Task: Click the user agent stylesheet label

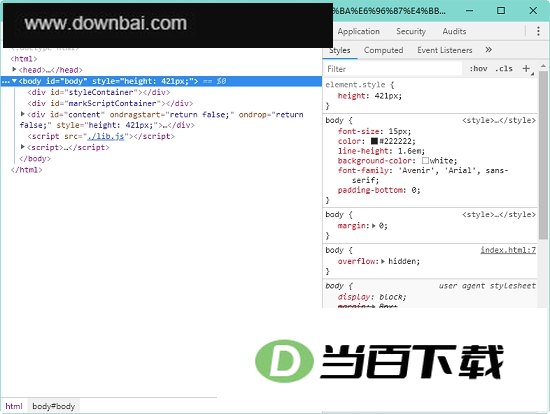Action: coord(487,286)
